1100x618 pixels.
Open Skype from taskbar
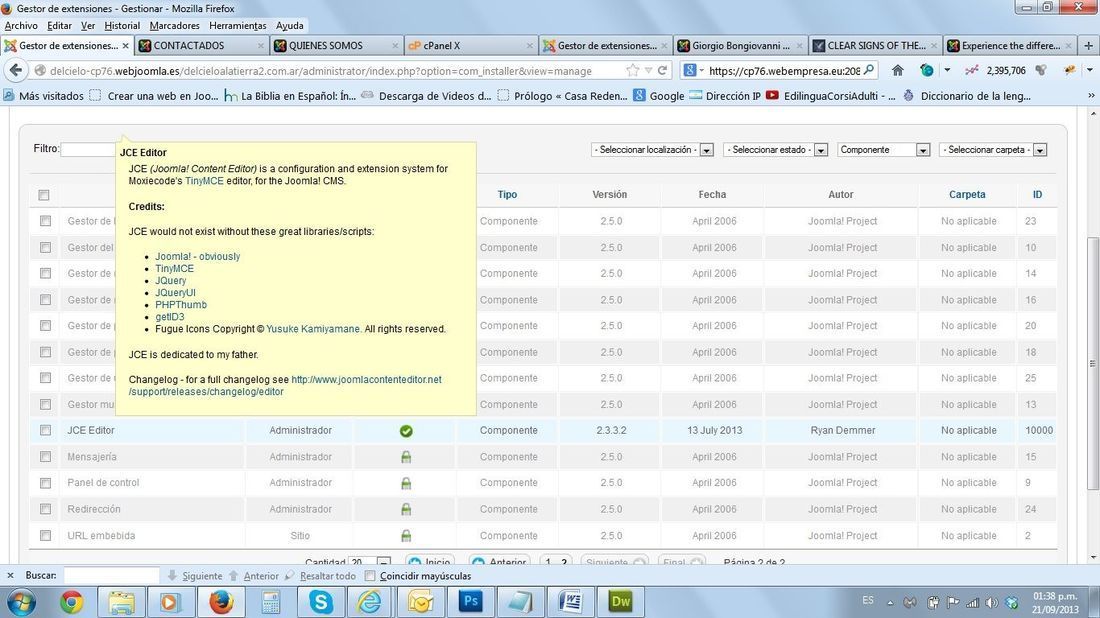pos(321,602)
